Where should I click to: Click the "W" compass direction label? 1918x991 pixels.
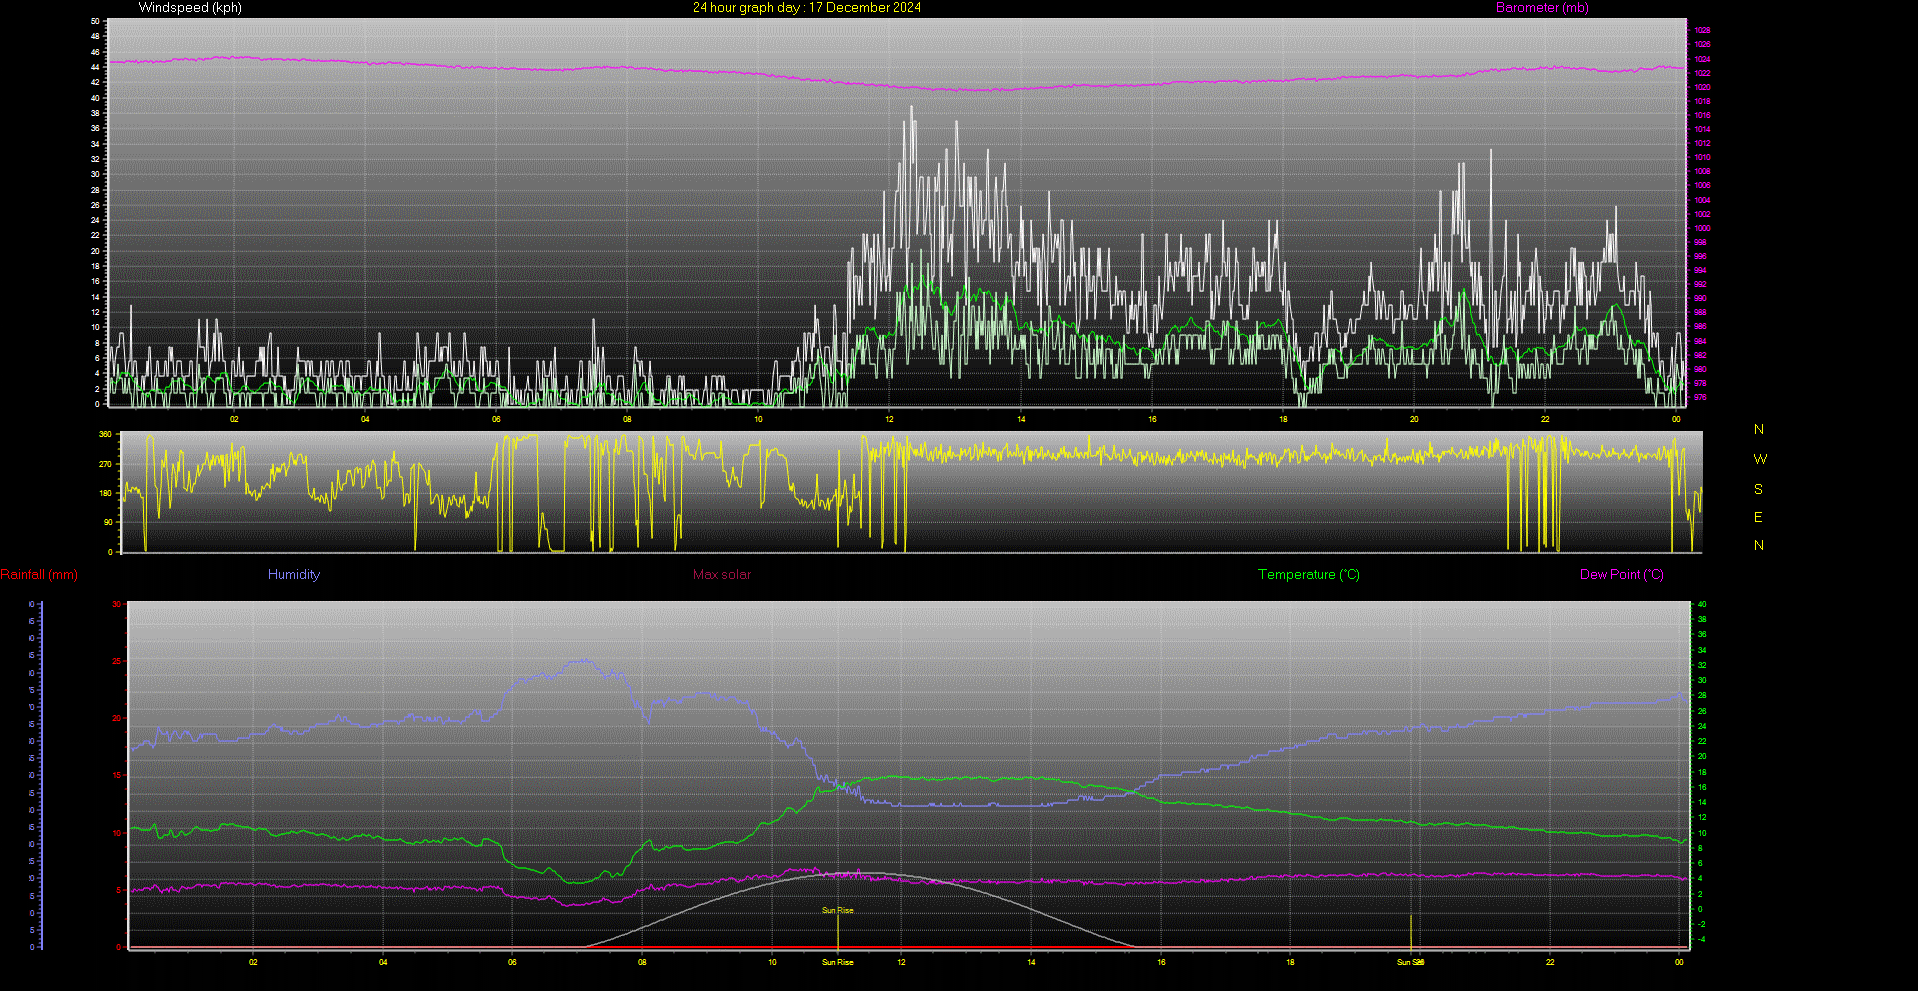coord(1760,460)
